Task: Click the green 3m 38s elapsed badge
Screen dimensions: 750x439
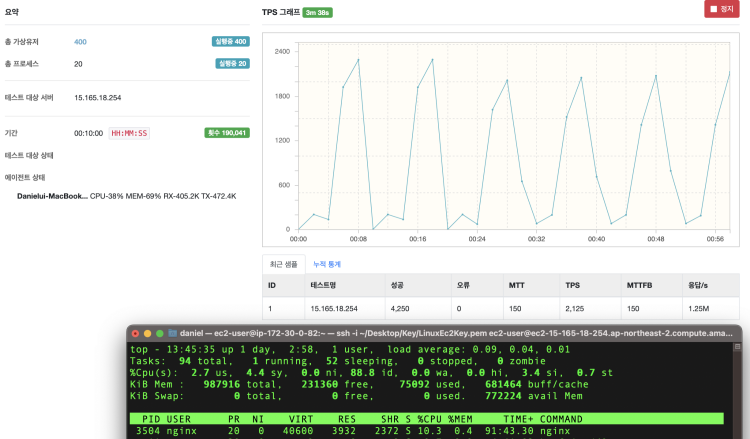Action: pyautogui.click(x=317, y=13)
